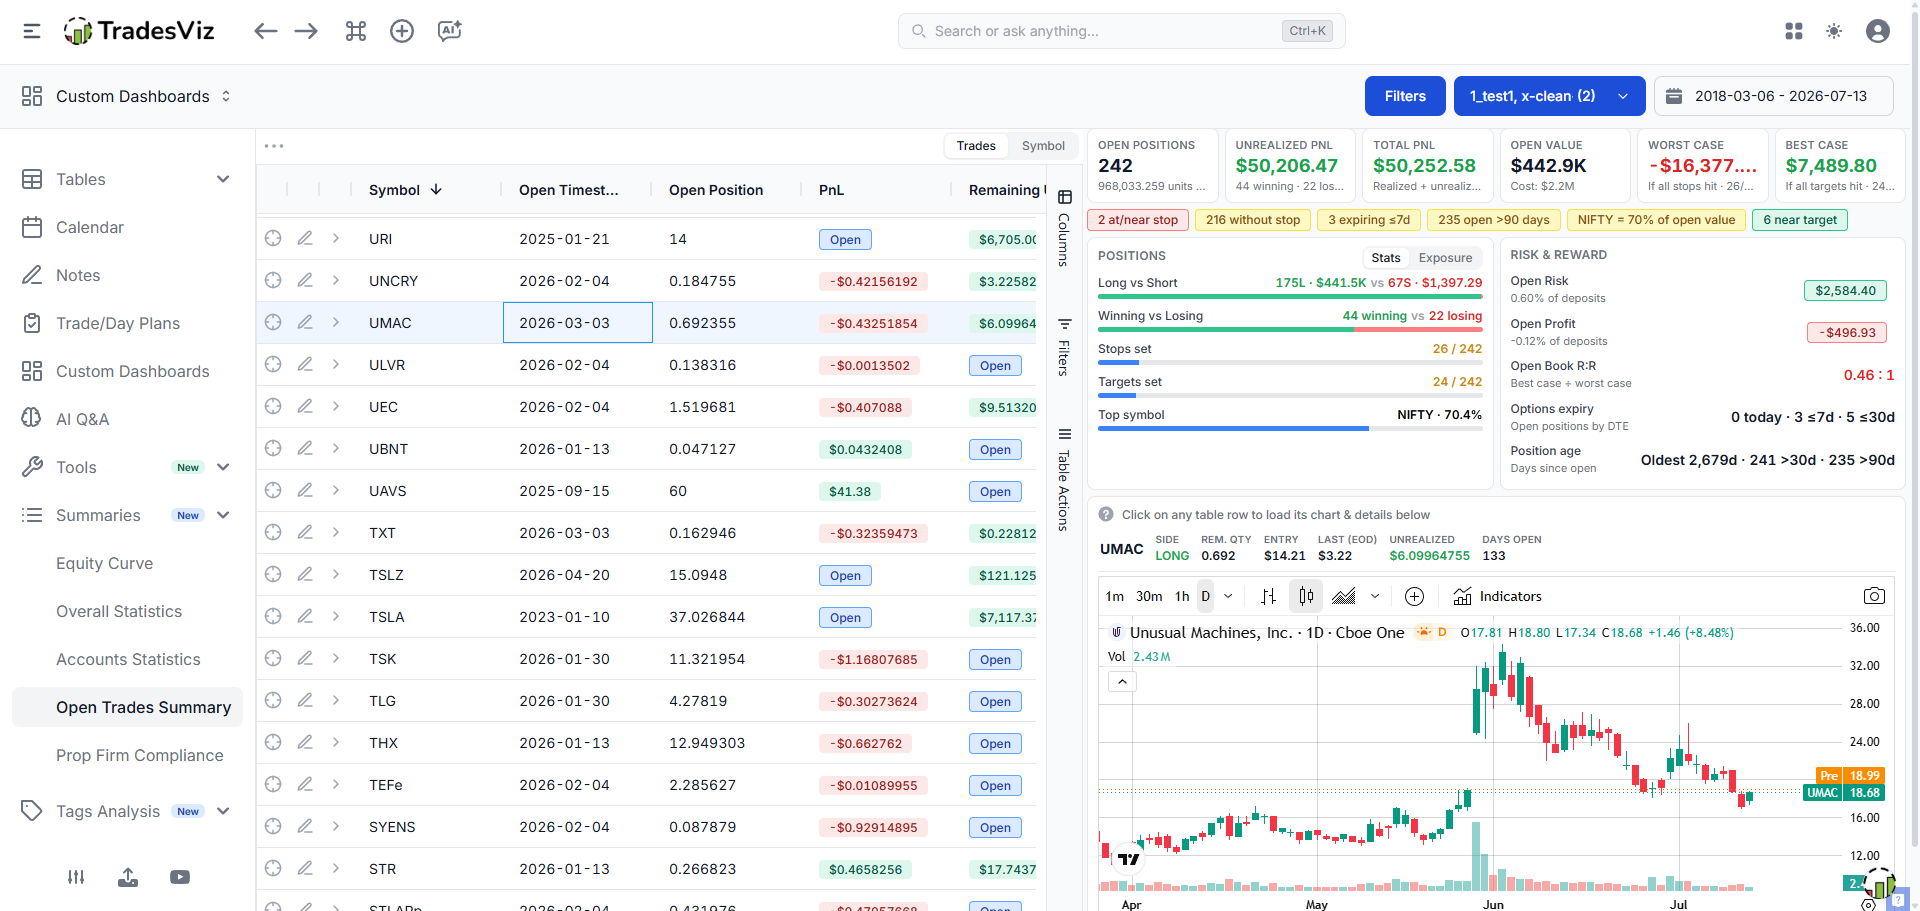The height and width of the screenshot is (911, 1920).
Task: Click the settings sliders icon in sidebar footer
Action: 76,877
